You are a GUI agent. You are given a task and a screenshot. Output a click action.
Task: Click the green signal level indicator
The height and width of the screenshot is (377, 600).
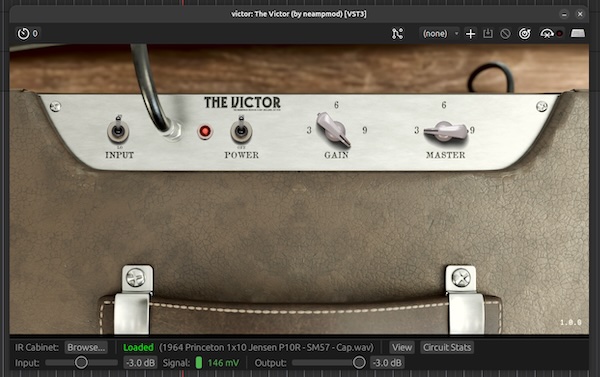(199, 362)
